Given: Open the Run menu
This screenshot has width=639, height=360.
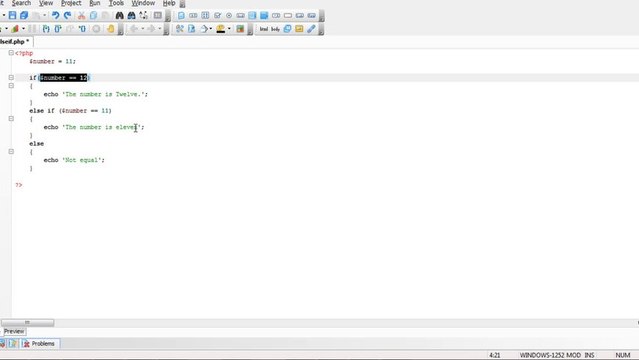Looking at the screenshot, I should click(x=95, y=3).
